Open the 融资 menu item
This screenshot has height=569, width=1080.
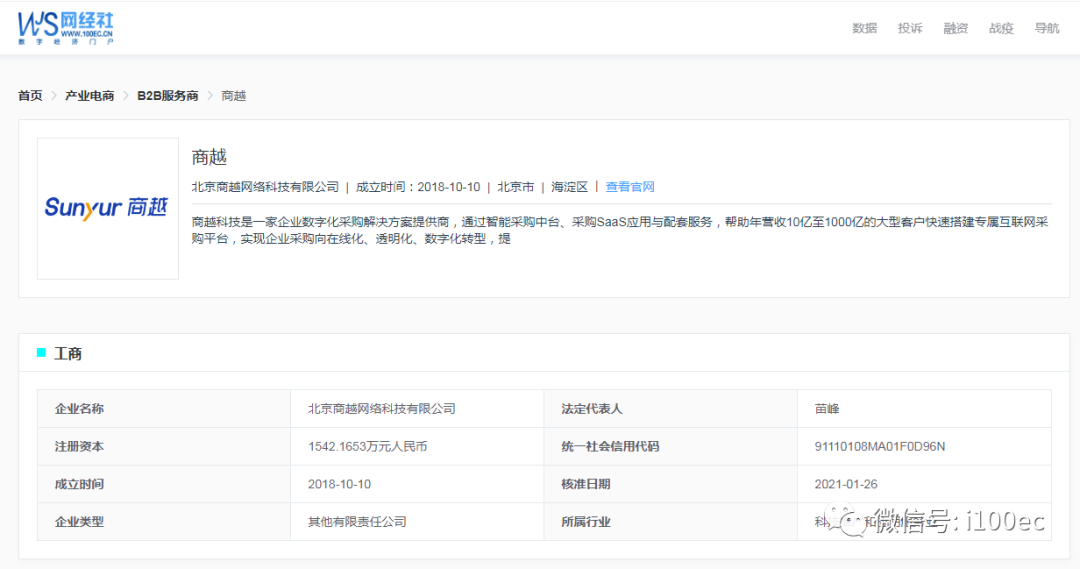(955, 28)
